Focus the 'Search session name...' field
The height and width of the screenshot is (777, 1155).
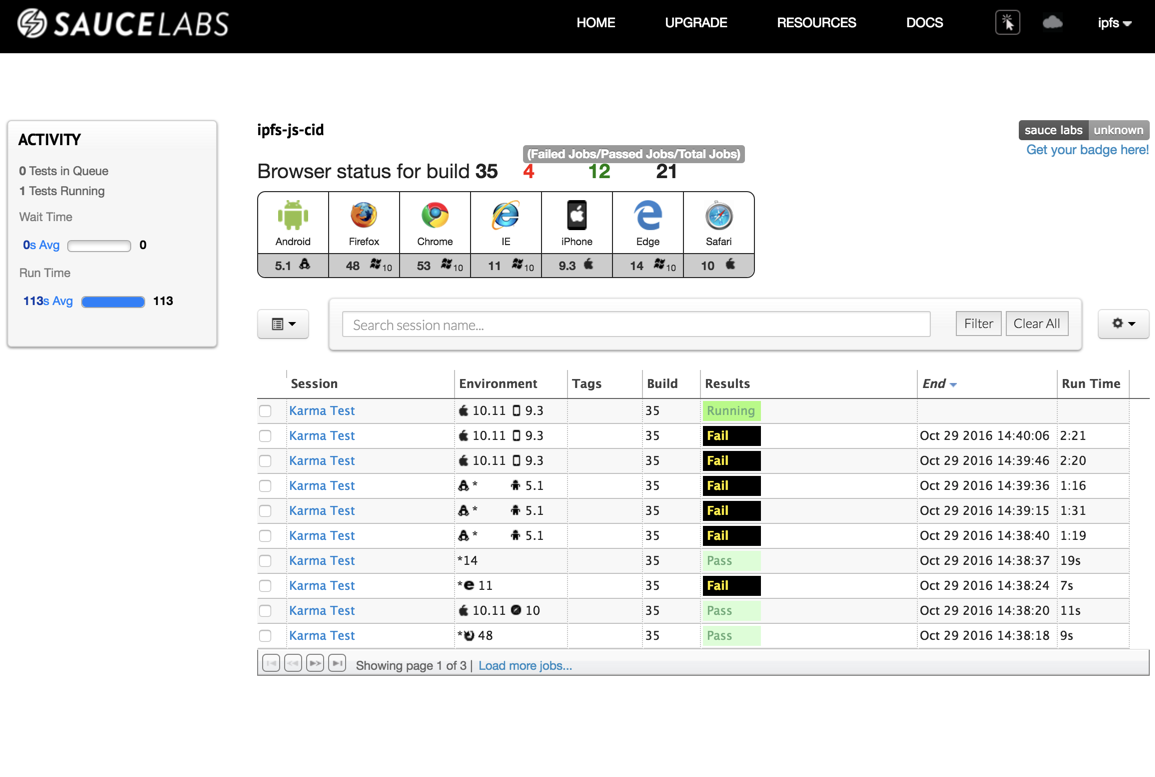(636, 325)
